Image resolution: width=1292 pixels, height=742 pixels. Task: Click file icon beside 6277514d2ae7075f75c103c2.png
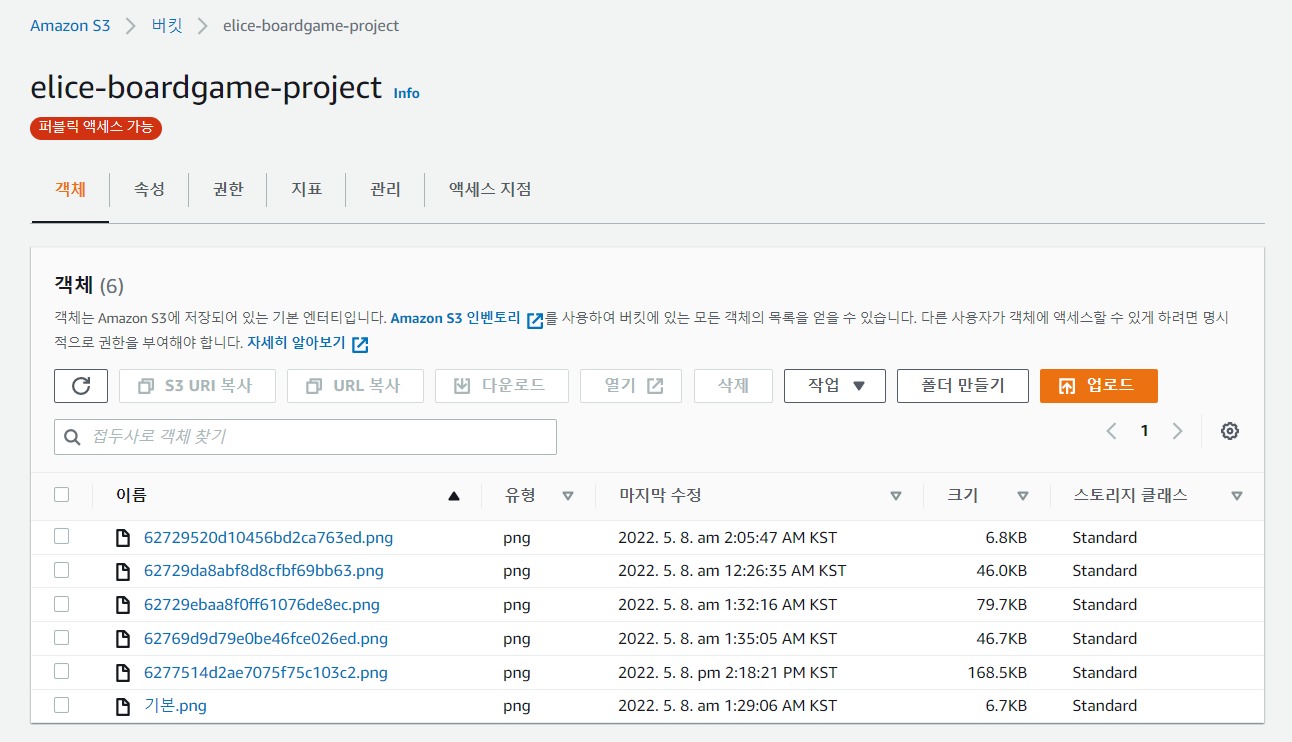[123, 673]
